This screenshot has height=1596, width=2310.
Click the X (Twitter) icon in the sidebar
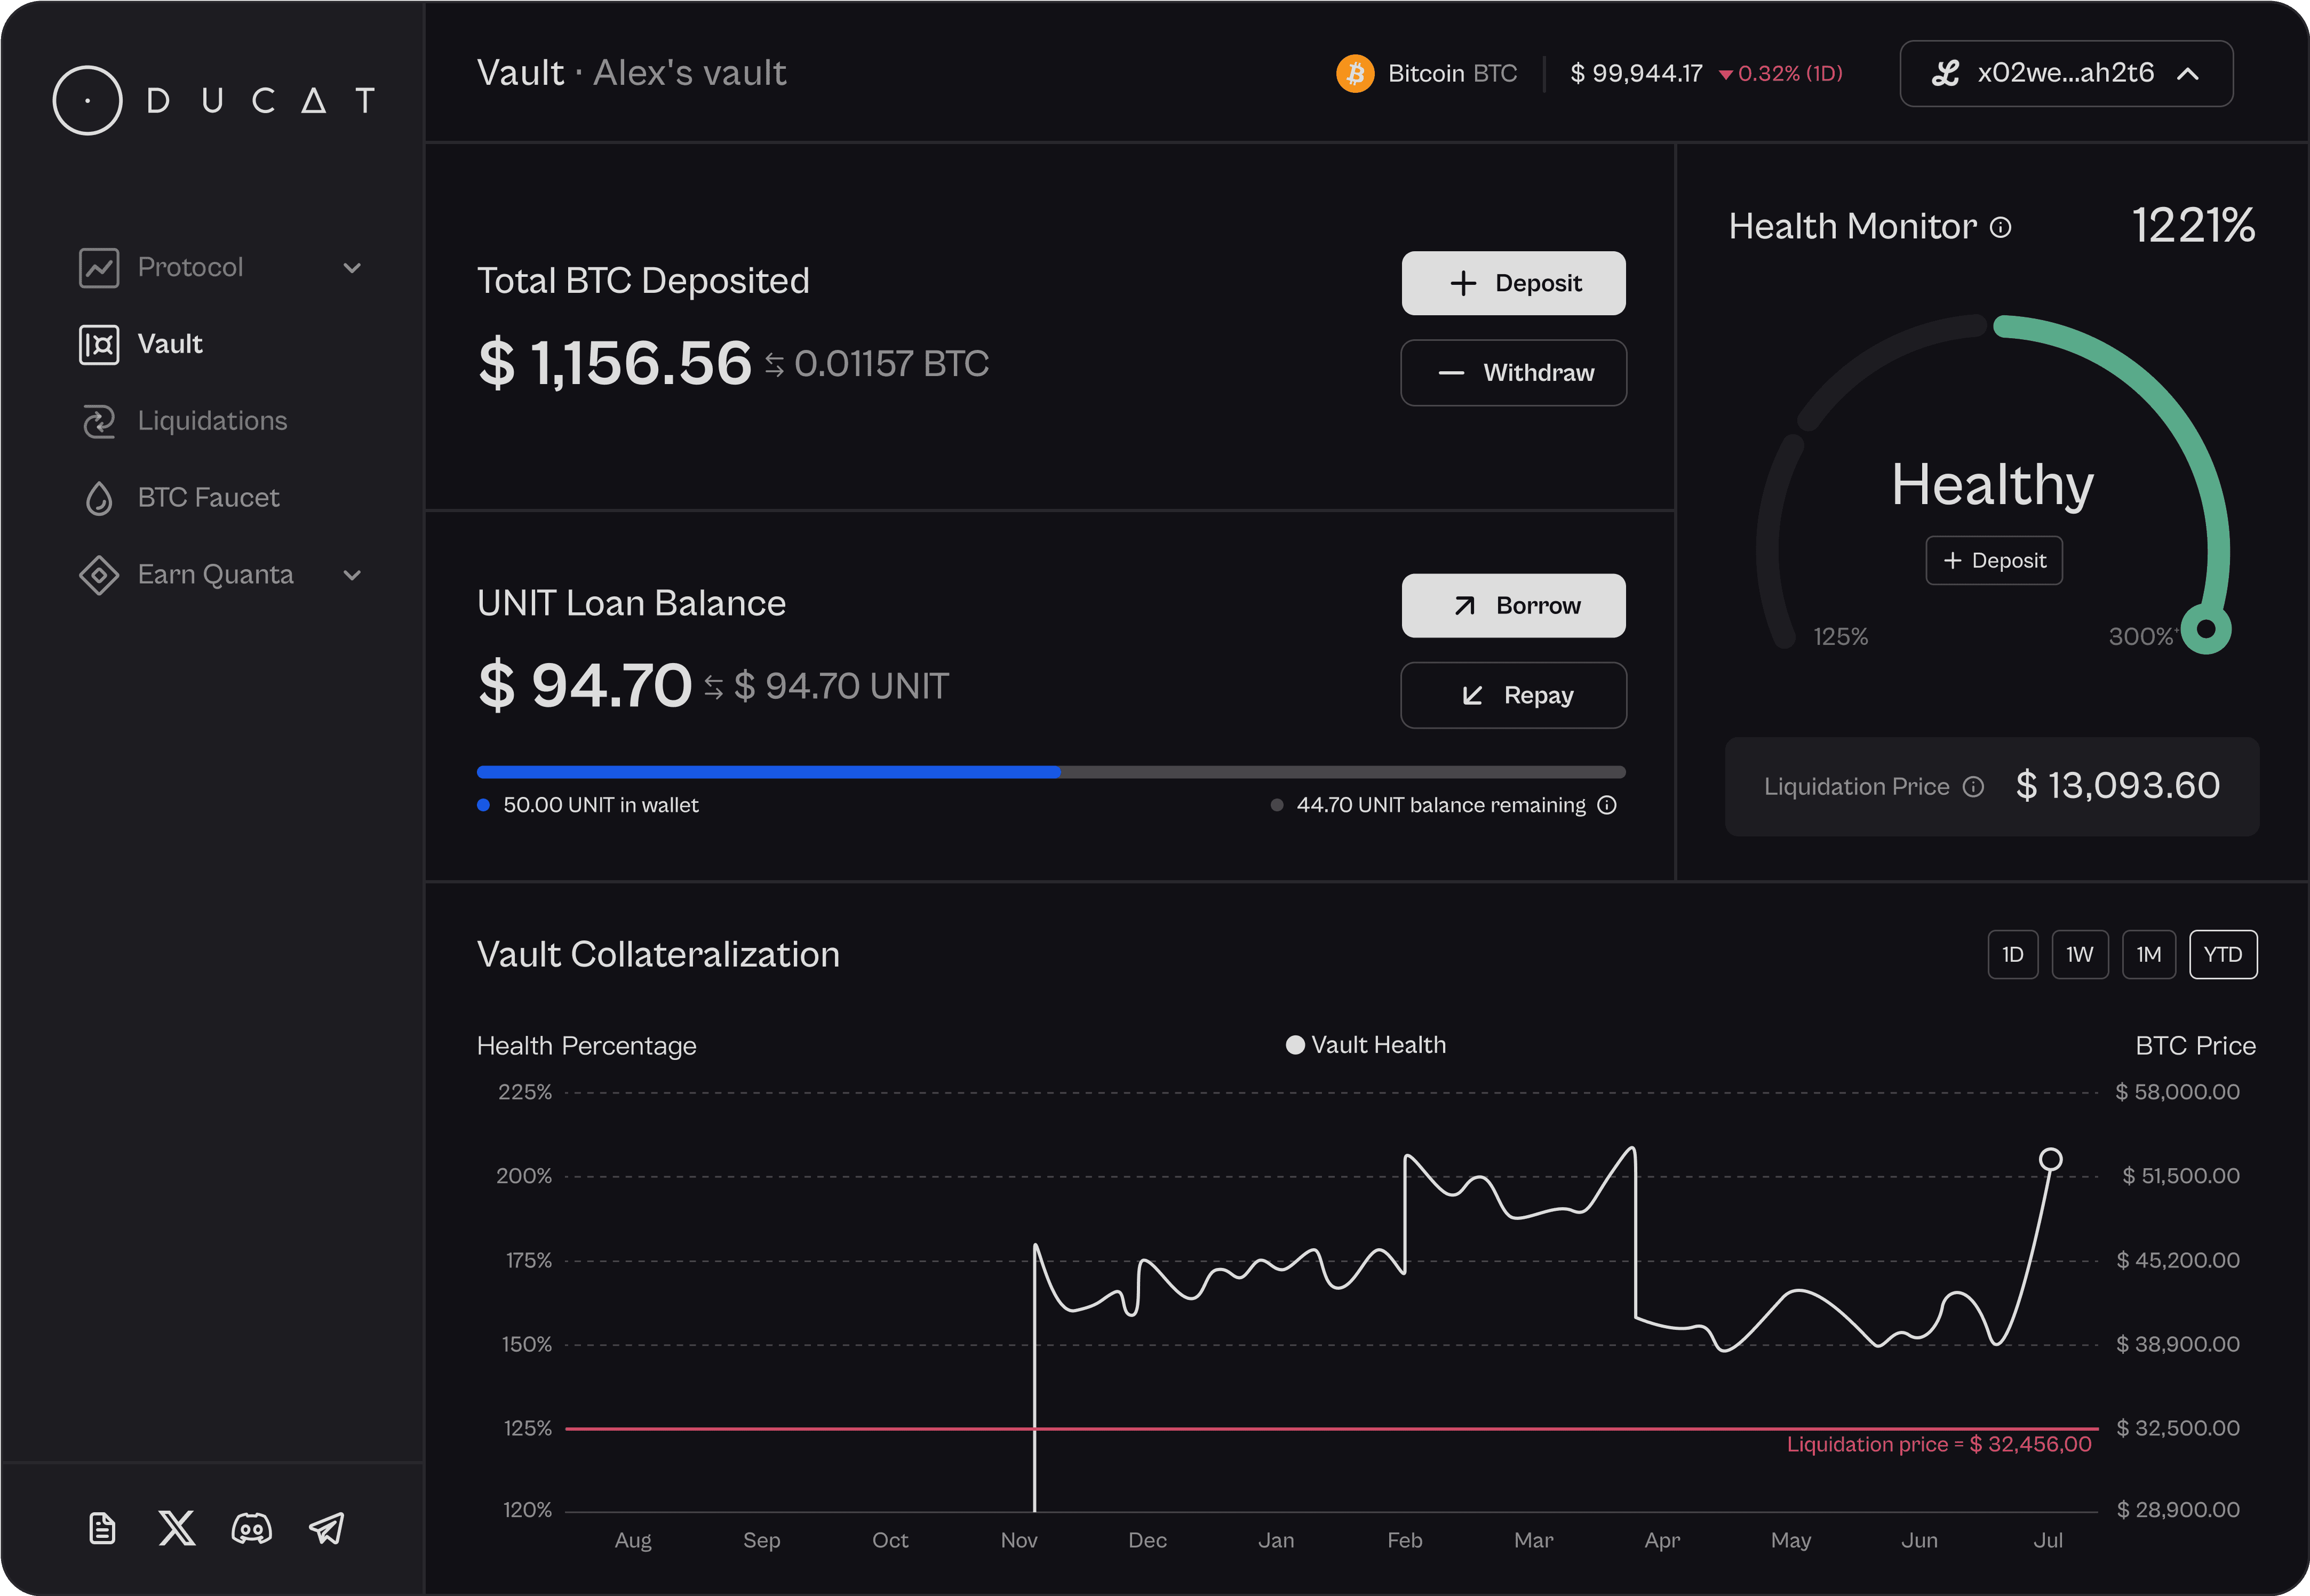pyautogui.click(x=176, y=1528)
